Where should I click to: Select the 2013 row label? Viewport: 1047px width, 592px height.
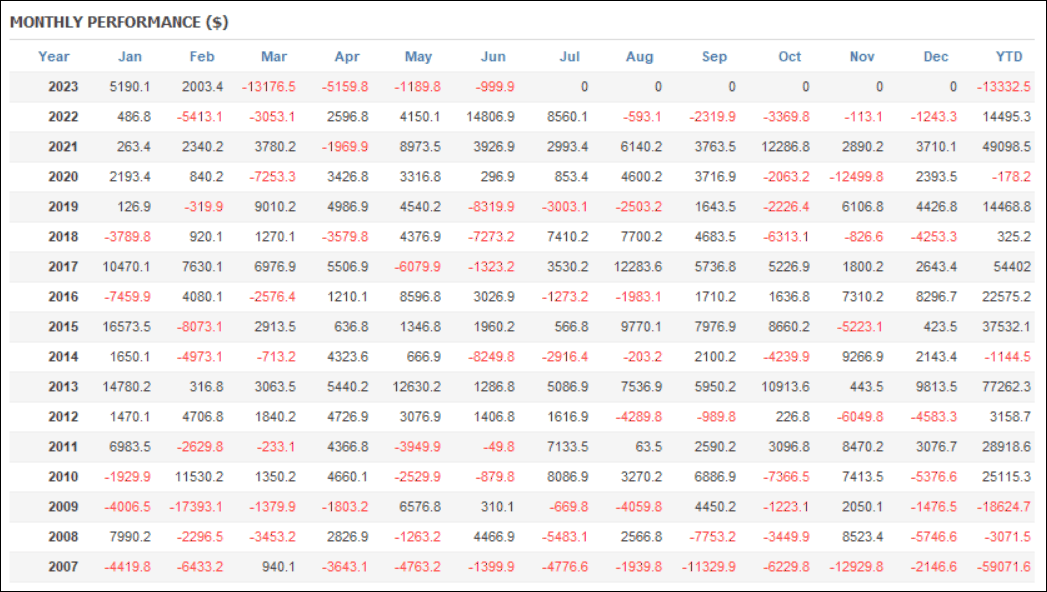(x=63, y=386)
